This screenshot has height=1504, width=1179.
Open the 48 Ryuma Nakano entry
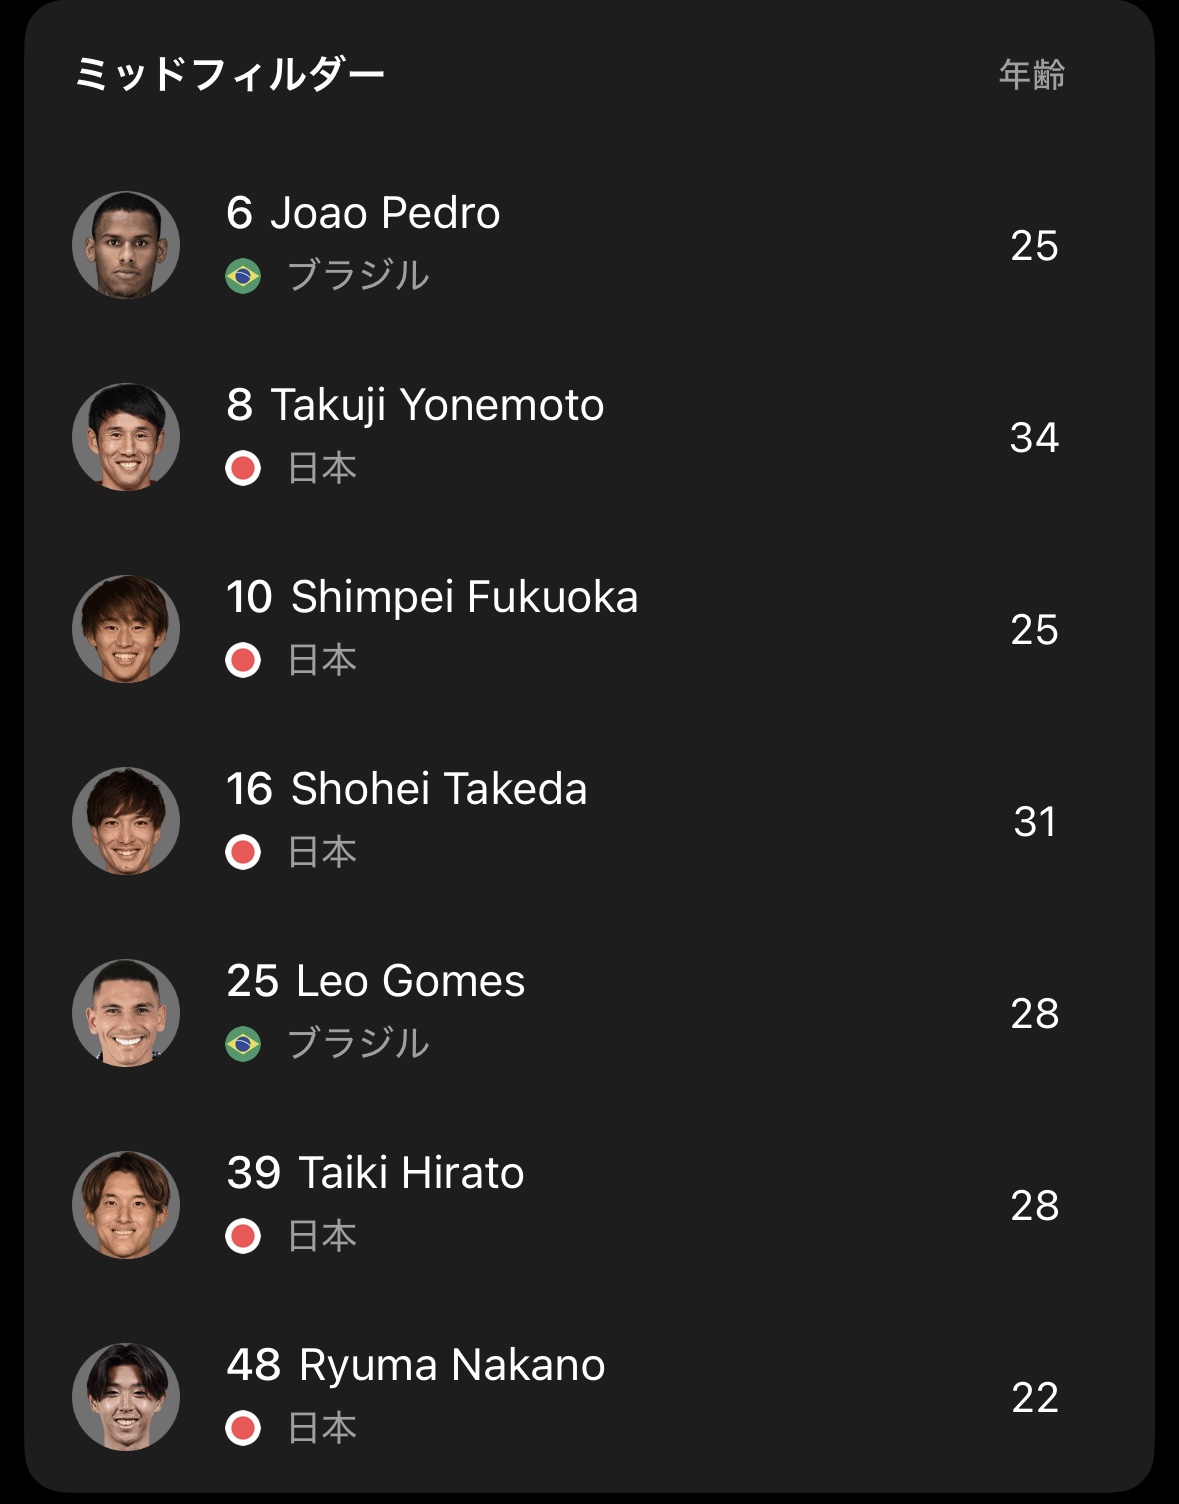(x=415, y=1365)
